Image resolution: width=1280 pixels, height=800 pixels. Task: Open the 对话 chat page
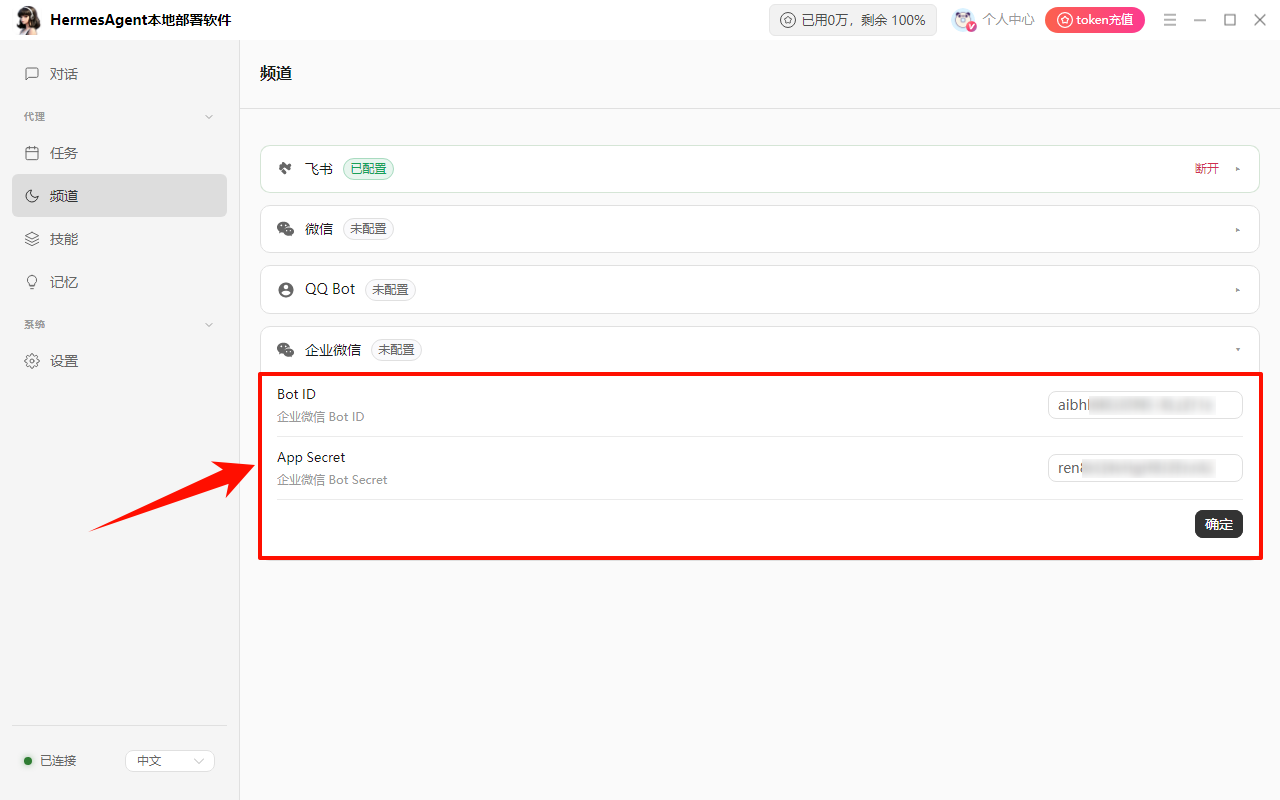click(x=119, y=74)
